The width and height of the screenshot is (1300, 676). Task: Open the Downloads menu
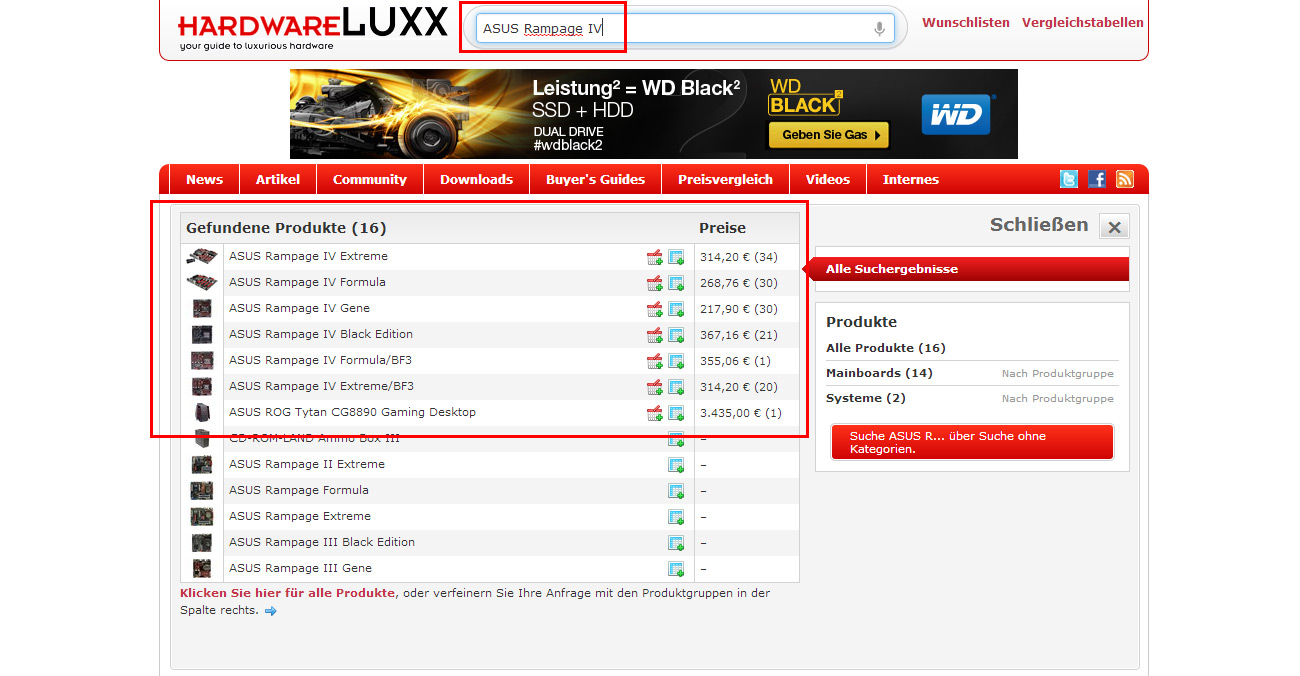pos(476,180)
